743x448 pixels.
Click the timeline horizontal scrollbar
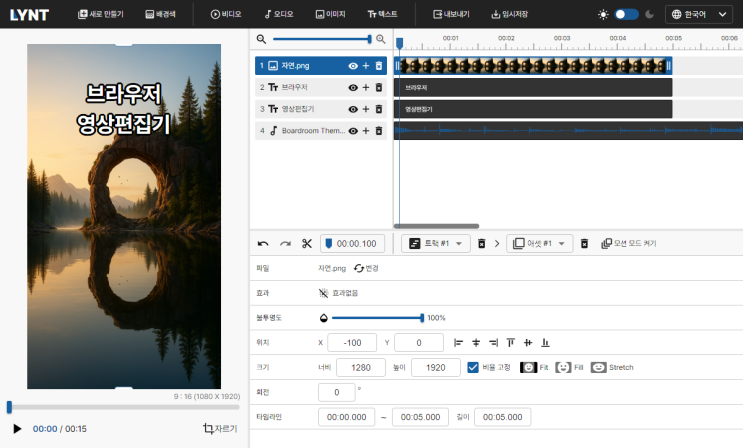click(436, 226)
